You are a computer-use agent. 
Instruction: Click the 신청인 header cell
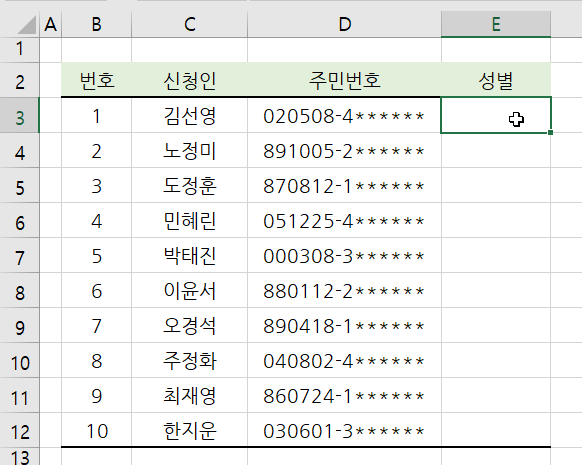tap(190, 80)
